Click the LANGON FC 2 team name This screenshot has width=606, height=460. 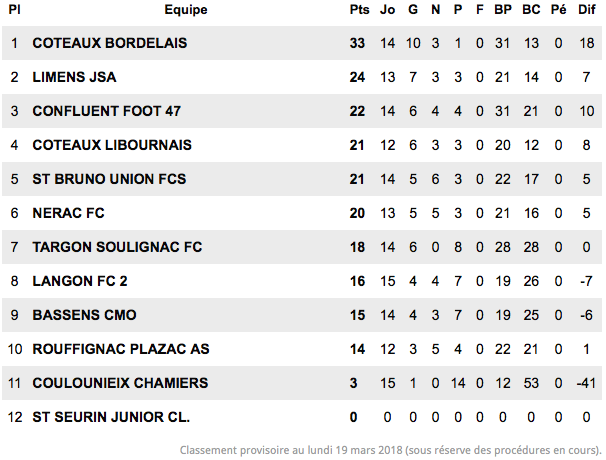80,281
